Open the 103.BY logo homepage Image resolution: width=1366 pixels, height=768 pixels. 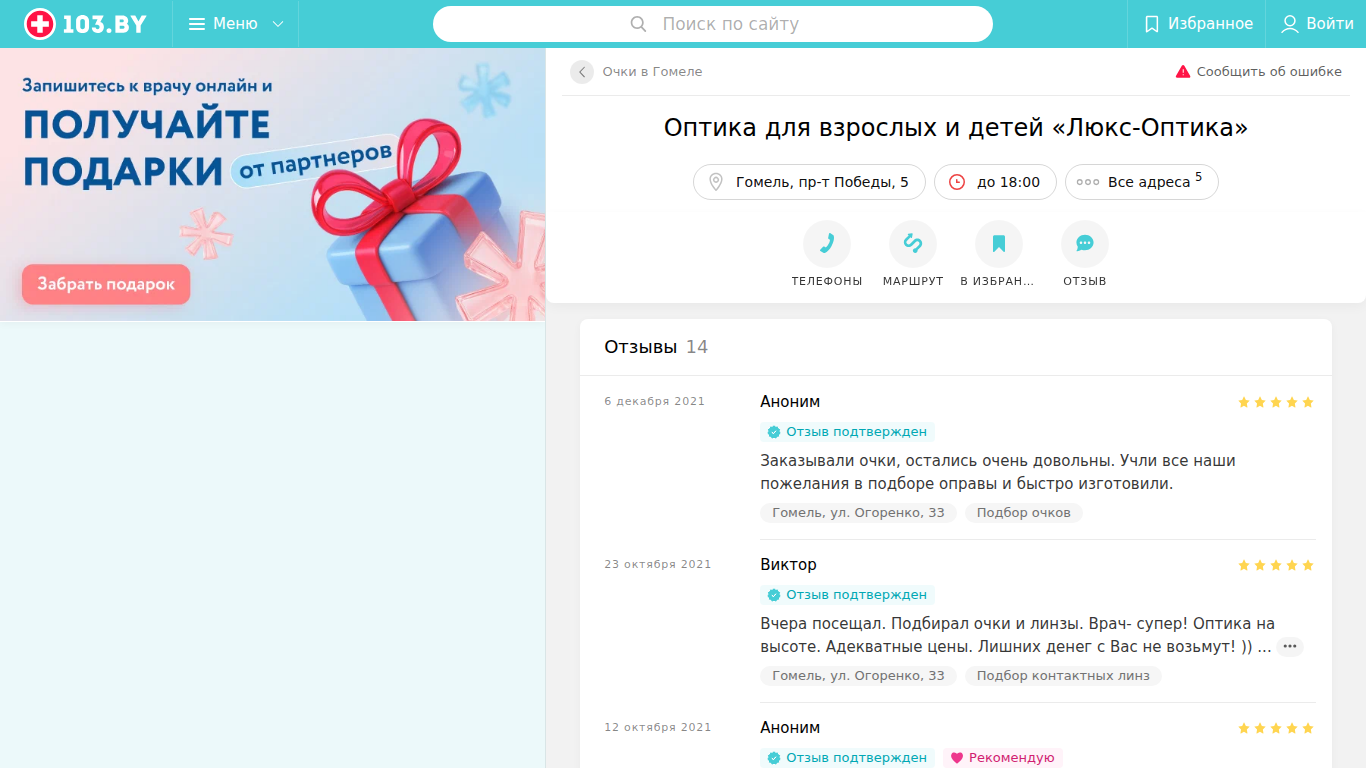pos(85,24)
